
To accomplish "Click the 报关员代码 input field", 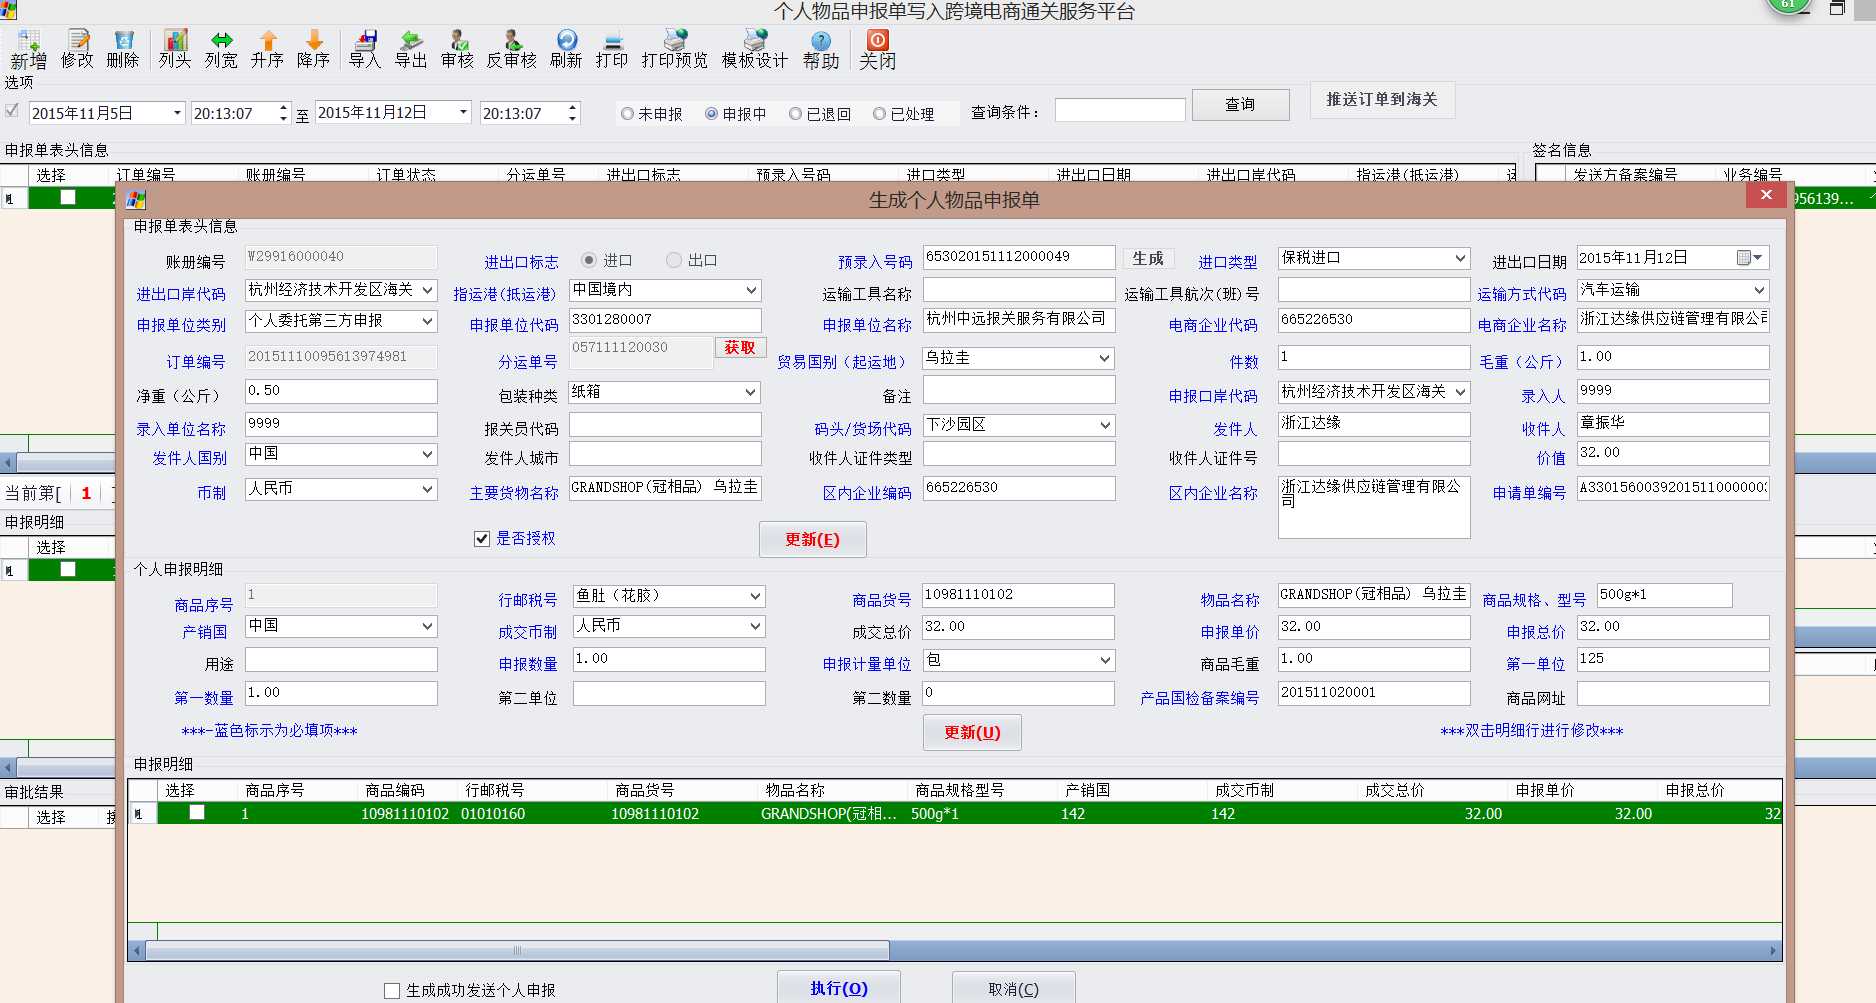I will [665, 425].
